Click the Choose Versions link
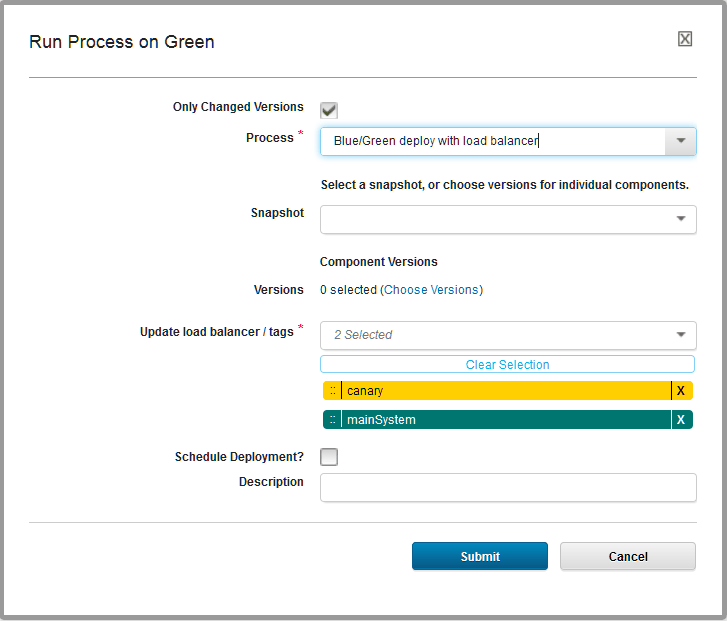The height and width of the screenshot is (621, 727). tap(431, 290)
